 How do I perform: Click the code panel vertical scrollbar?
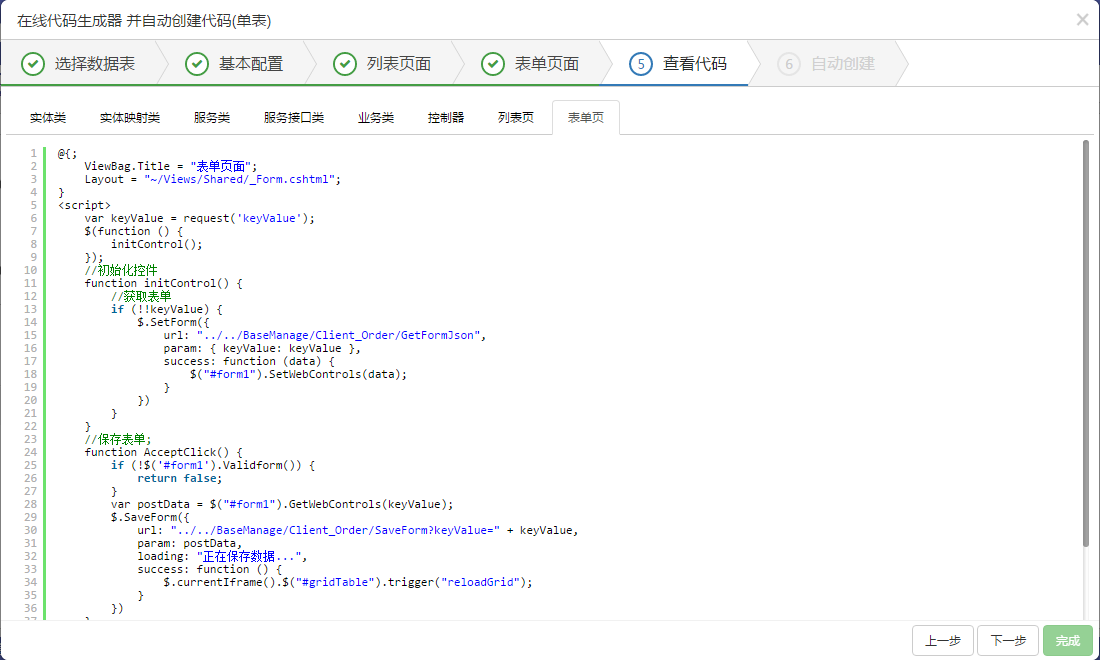[x=1086, y=344]
